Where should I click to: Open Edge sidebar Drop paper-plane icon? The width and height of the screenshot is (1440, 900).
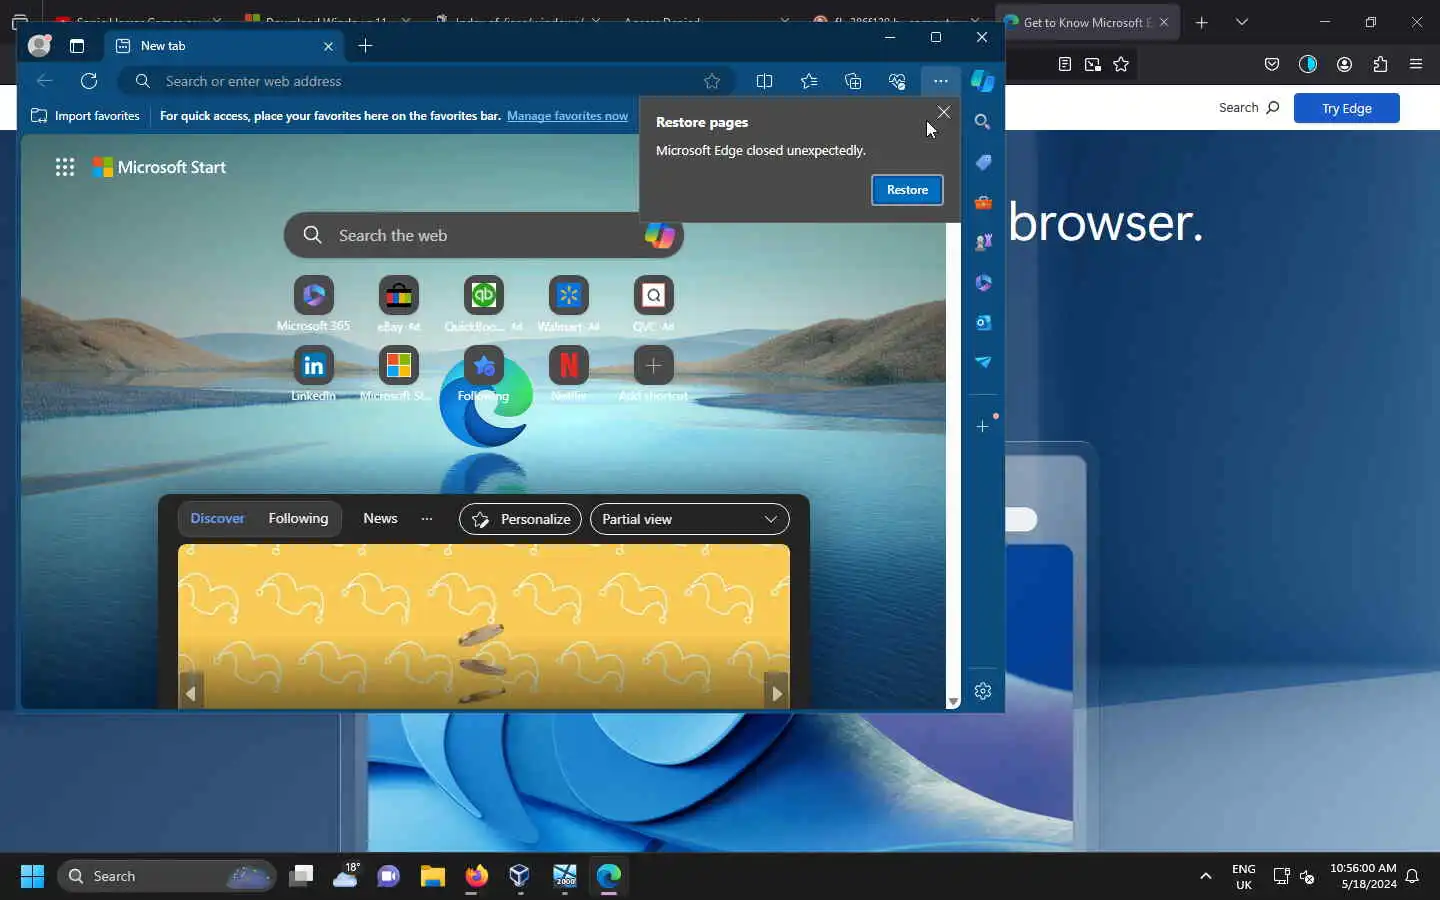click(x=983, y=362)
